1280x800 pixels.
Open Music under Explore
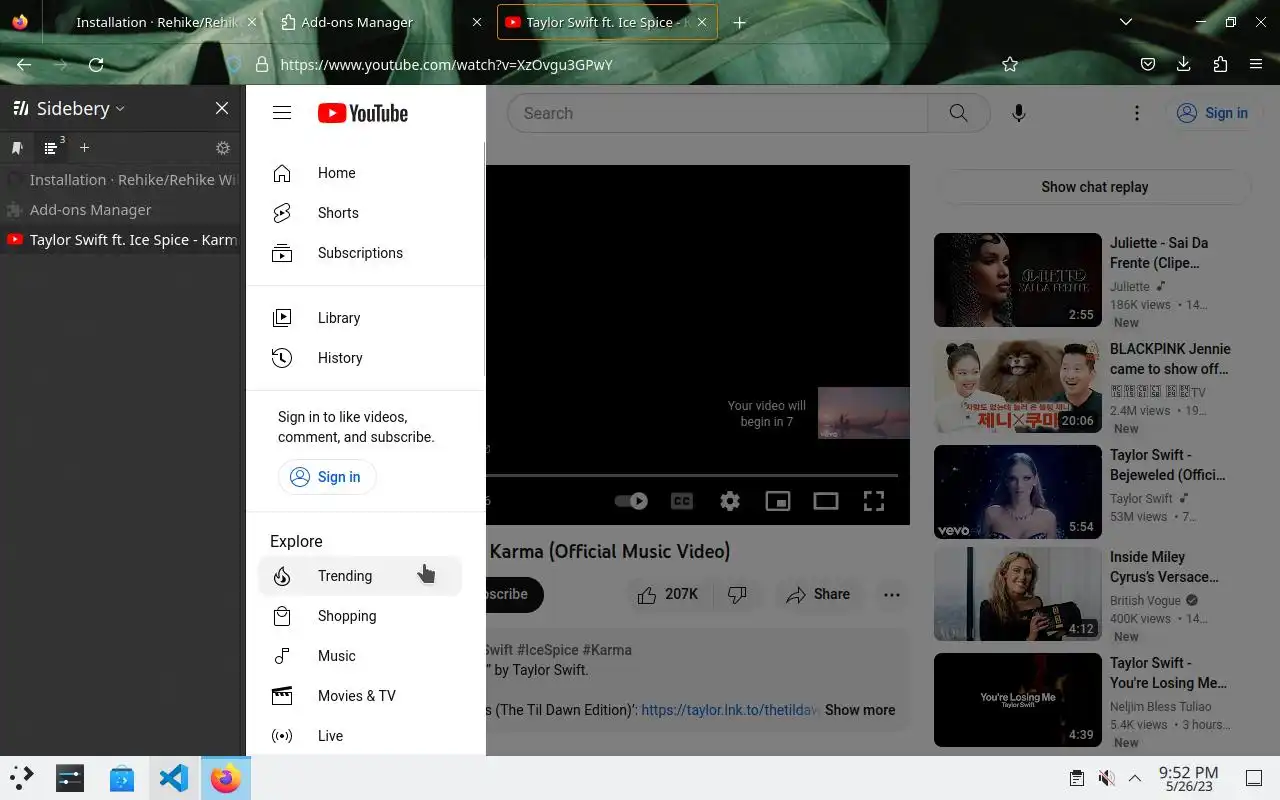tap(360, 656)
